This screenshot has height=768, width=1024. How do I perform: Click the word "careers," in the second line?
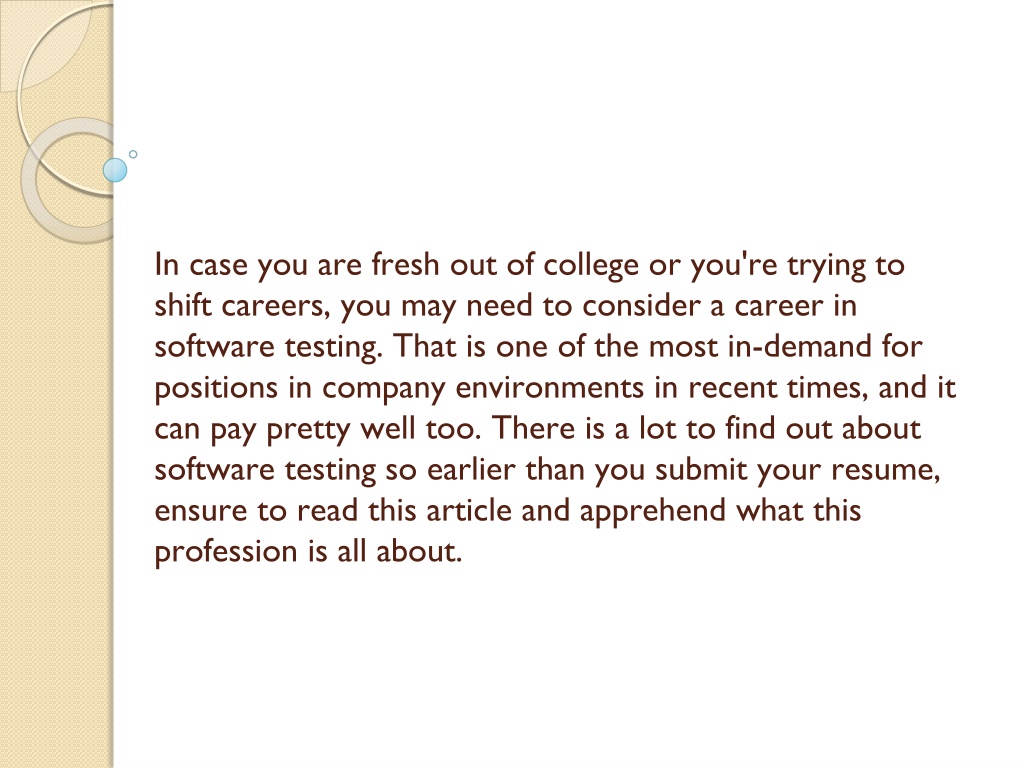pyautogui.click(x=276, y=306)
